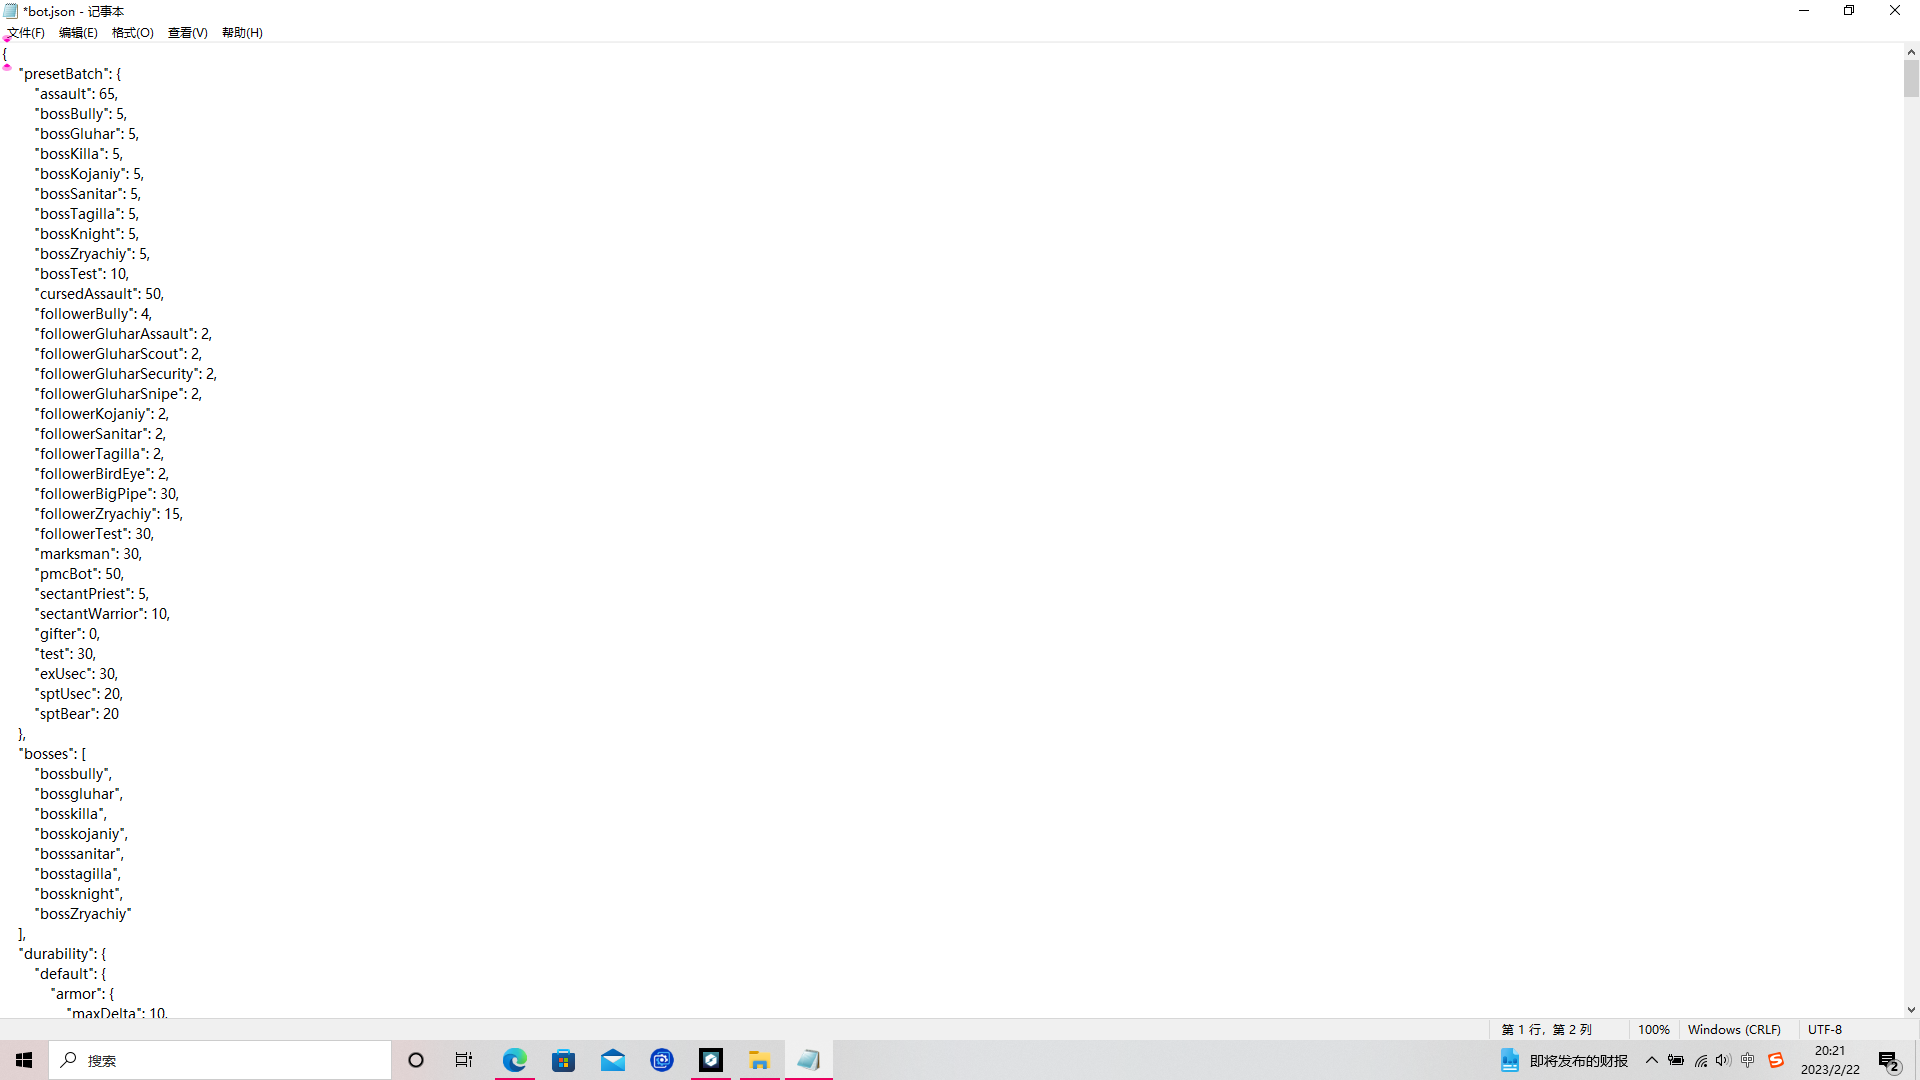The image size is (1920, 1080).
Task: Open the 帮助(H) menu
Action: tap(242, 33)
